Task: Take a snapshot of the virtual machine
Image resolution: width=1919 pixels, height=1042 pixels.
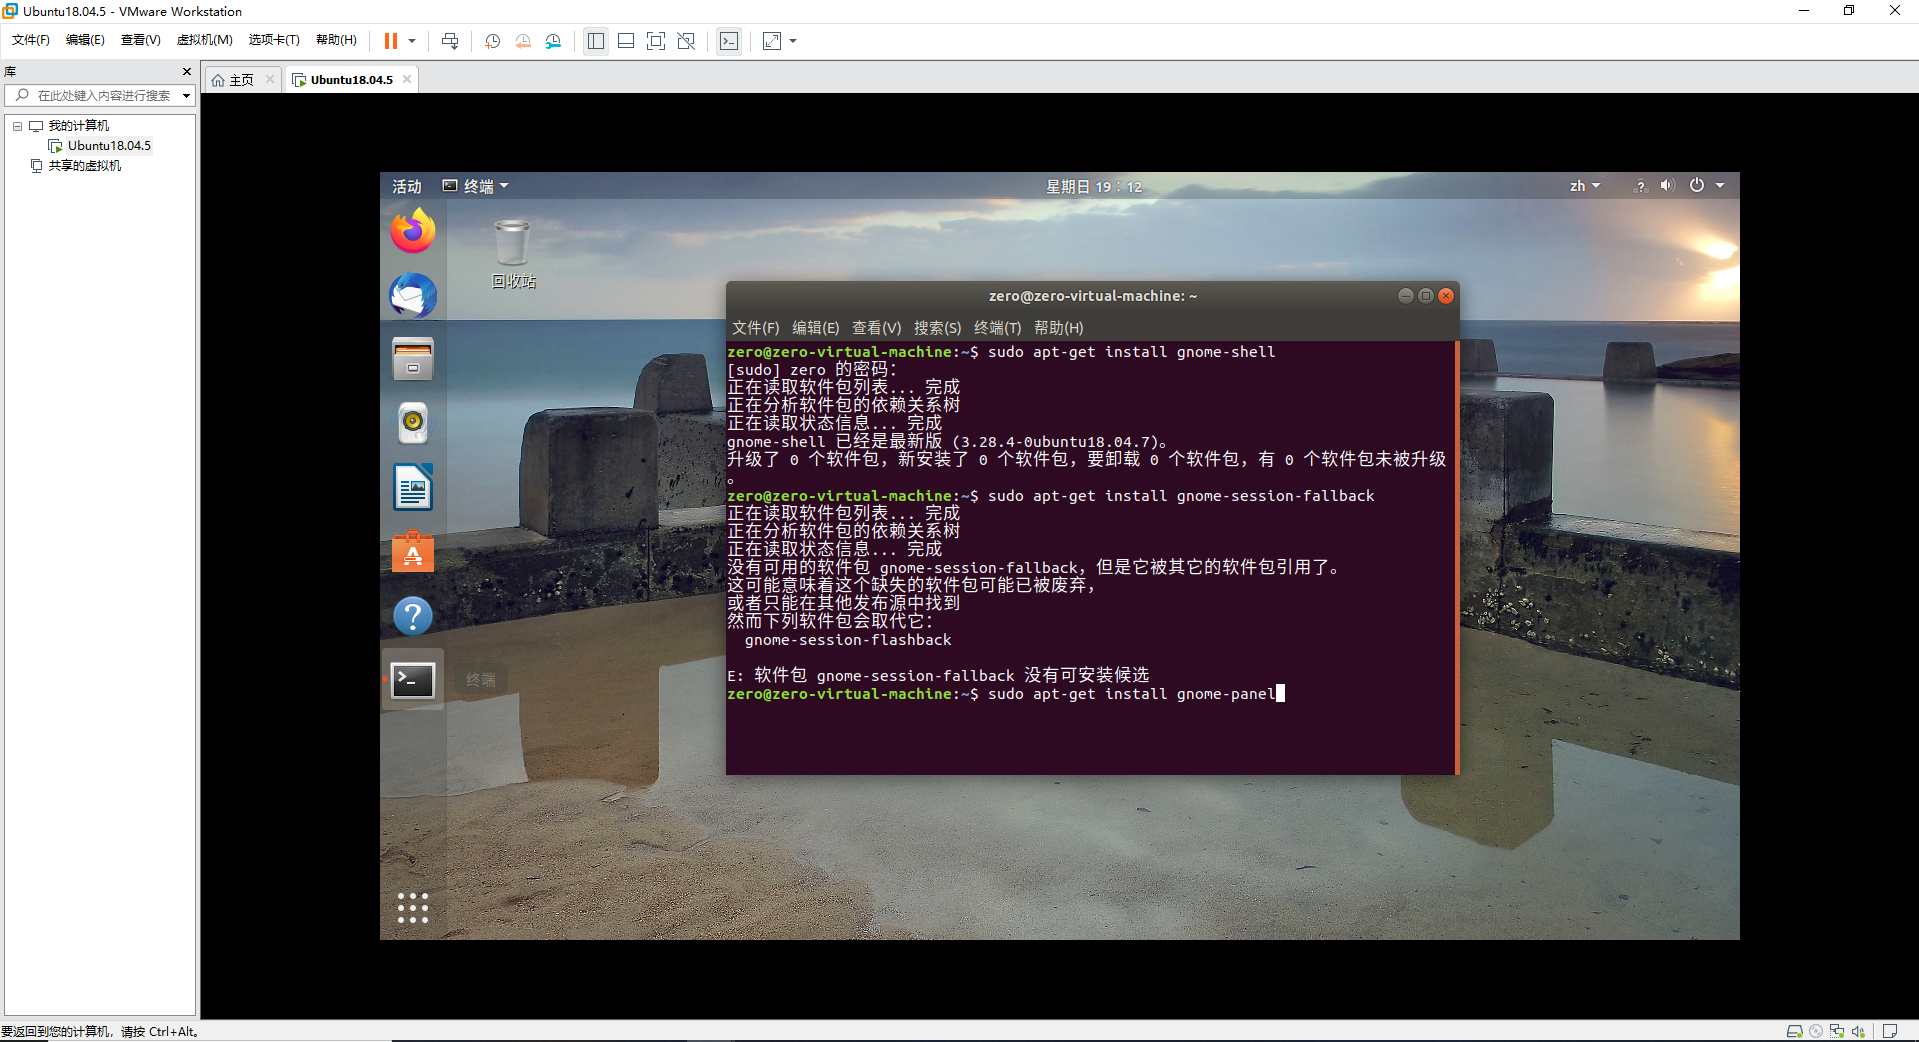Action: click(x=493, y=41)
